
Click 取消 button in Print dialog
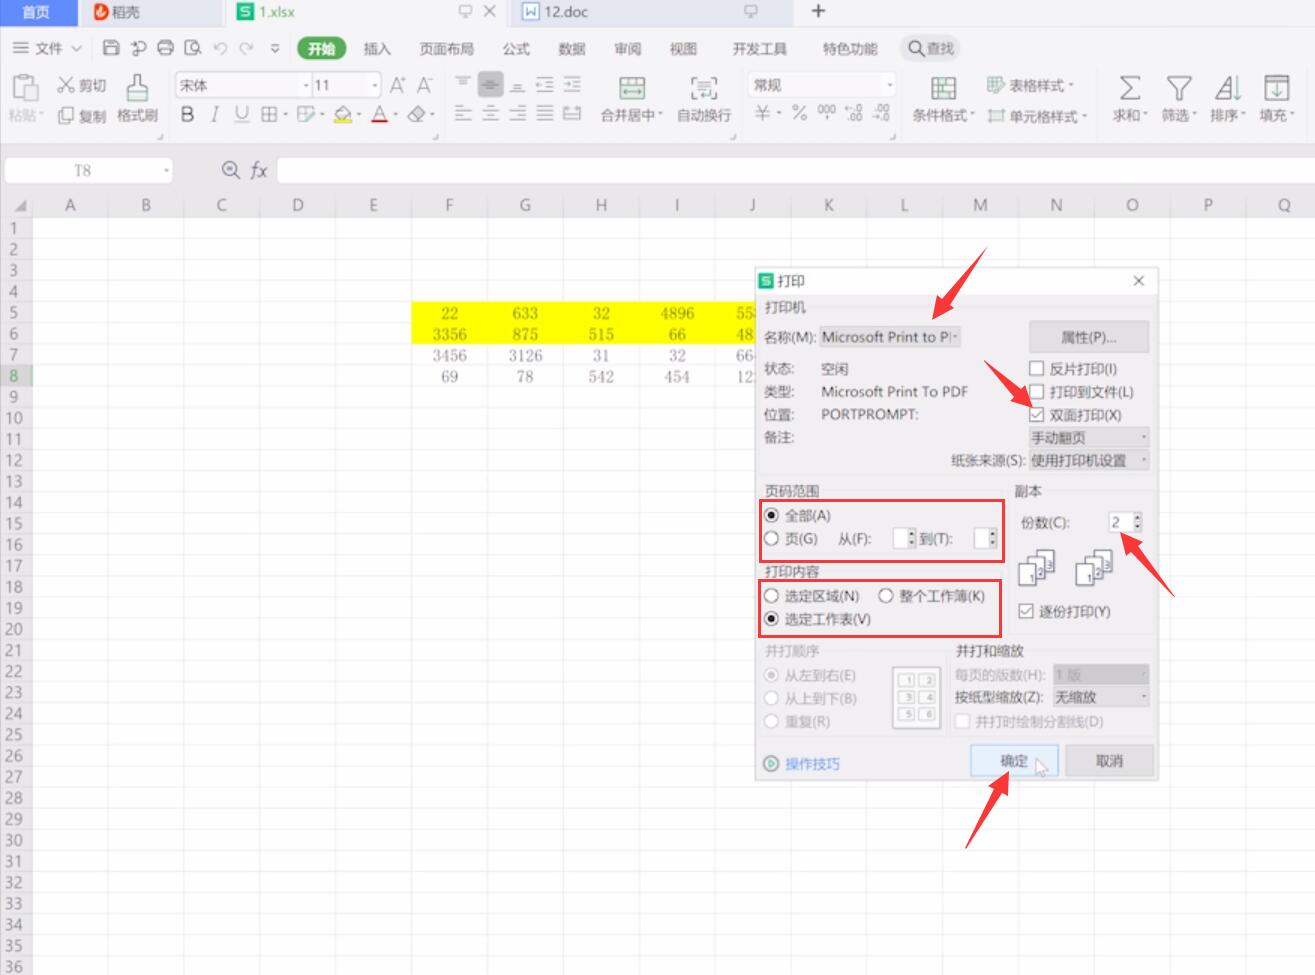[1109, 761]
